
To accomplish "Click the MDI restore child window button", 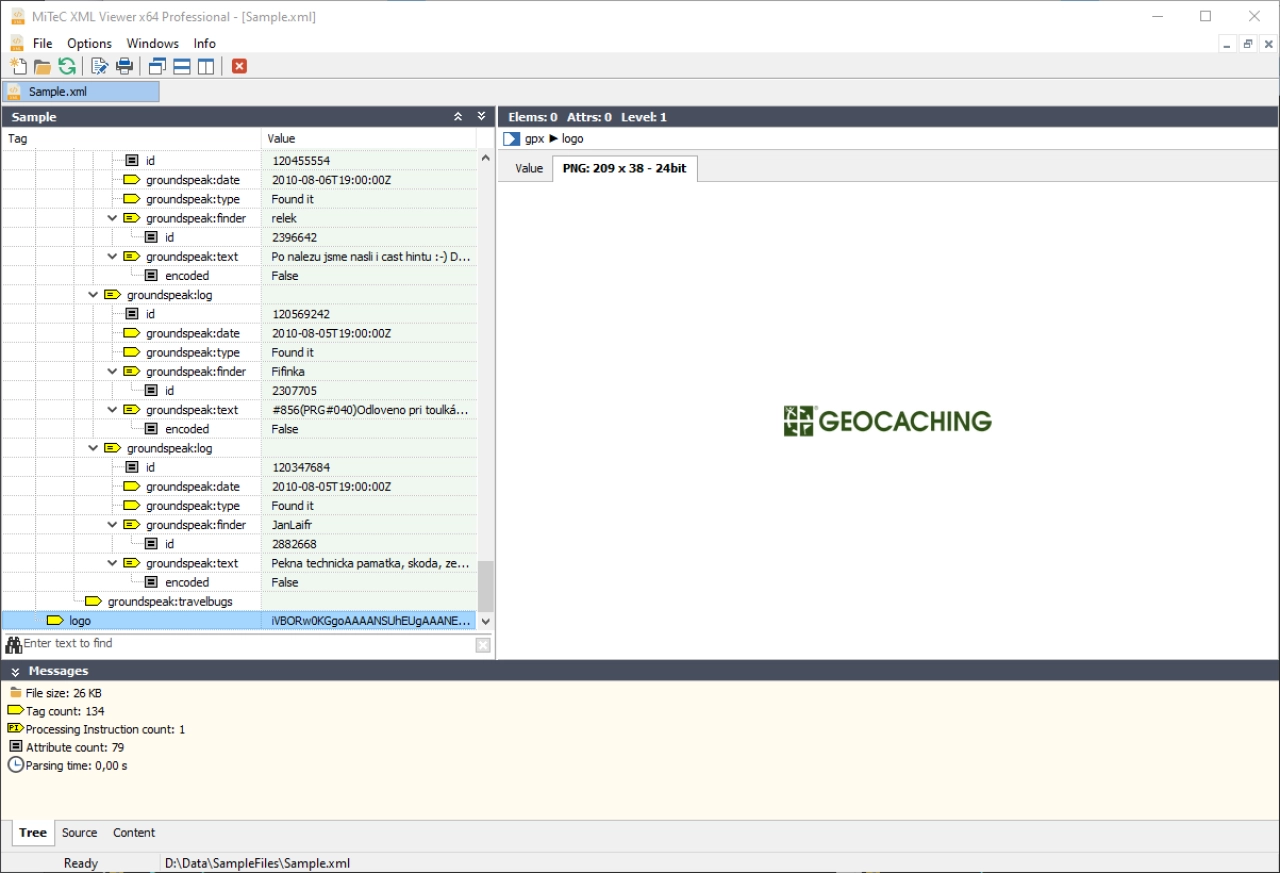I will click(1248, 44).
